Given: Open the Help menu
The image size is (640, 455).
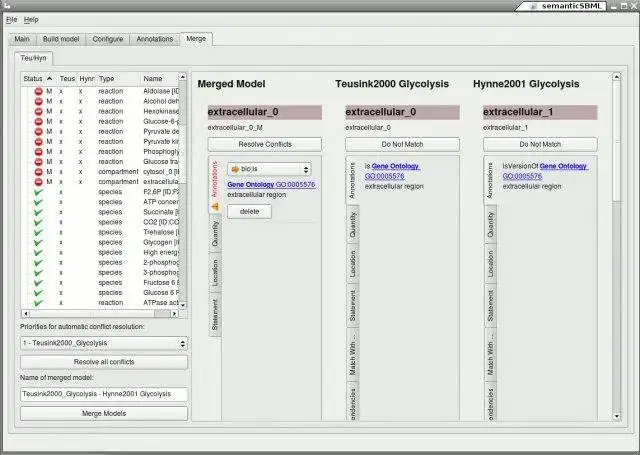Looking at the screenshot, I should pyautogui.click(x=31, y=20).
